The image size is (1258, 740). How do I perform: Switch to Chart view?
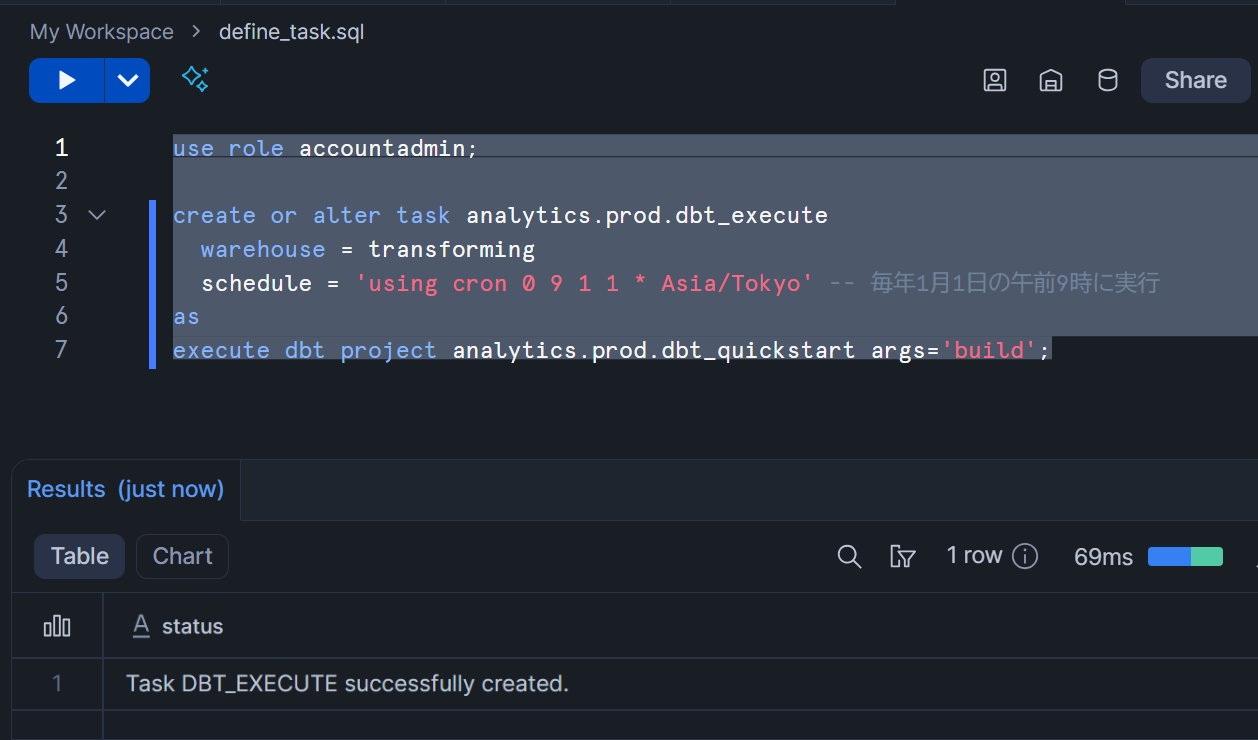point(182,556)
